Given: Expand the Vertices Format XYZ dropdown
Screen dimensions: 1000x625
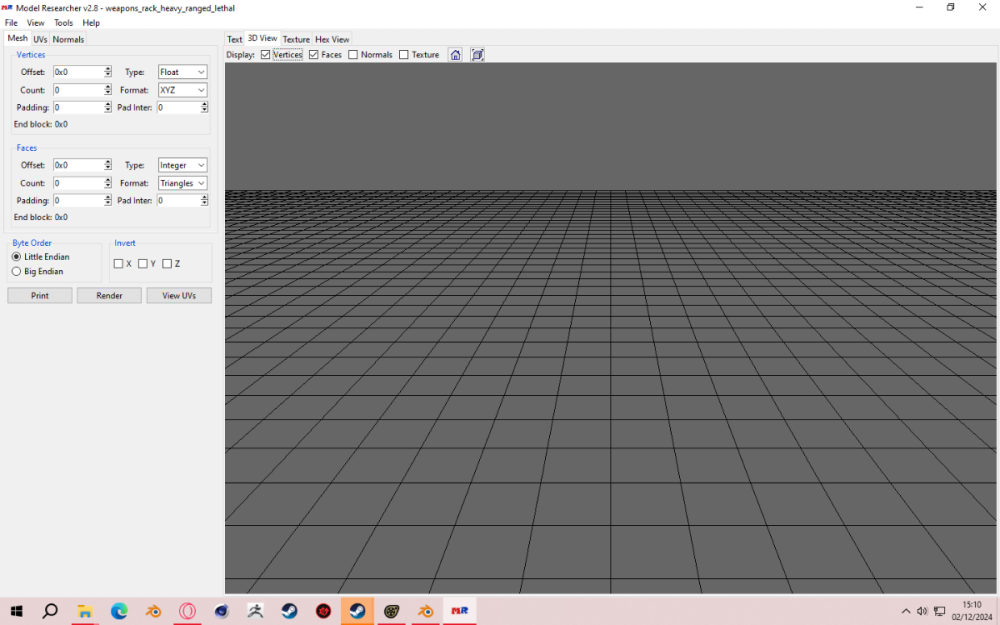Looking at the screenshot, I should pyautogui.click(x=183, y=90).
